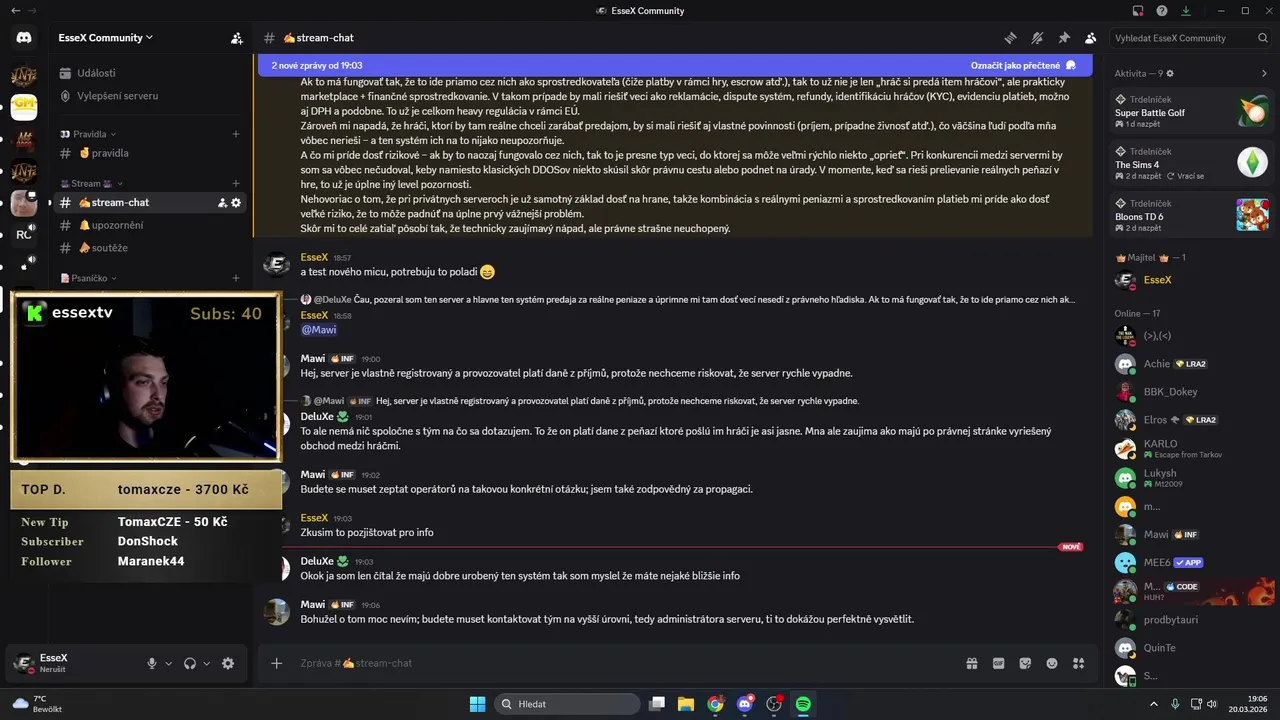Screen dimensions: 1280x720
Task: Open member BBK_Dokey profile
Action: pos(1193,392)
